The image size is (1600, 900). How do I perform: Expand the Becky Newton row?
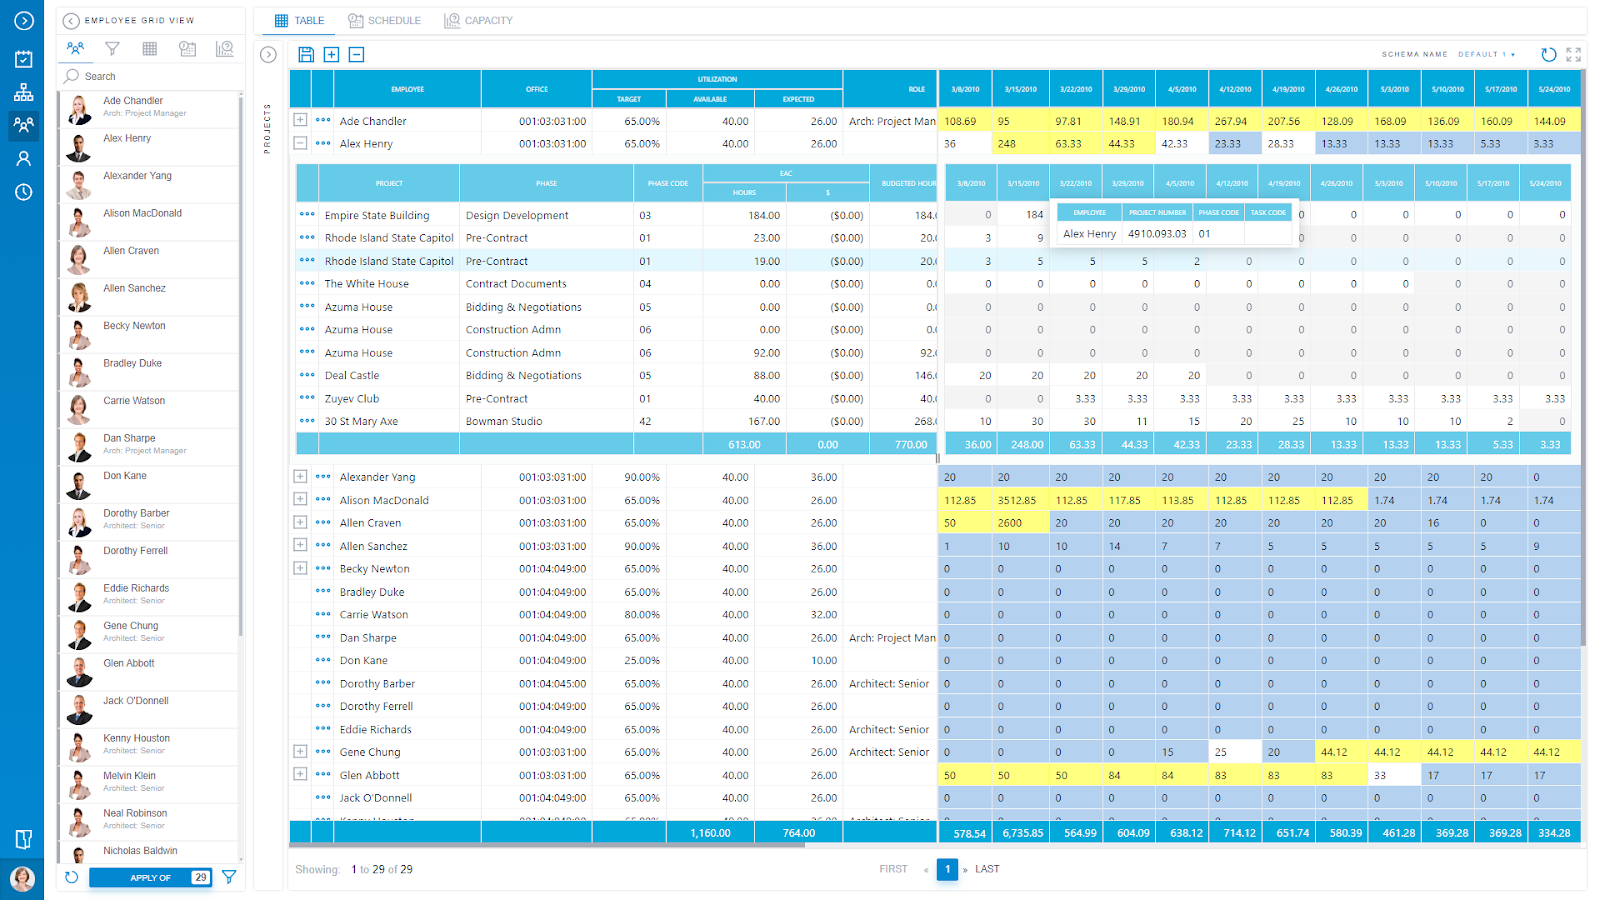click(300, 568)
